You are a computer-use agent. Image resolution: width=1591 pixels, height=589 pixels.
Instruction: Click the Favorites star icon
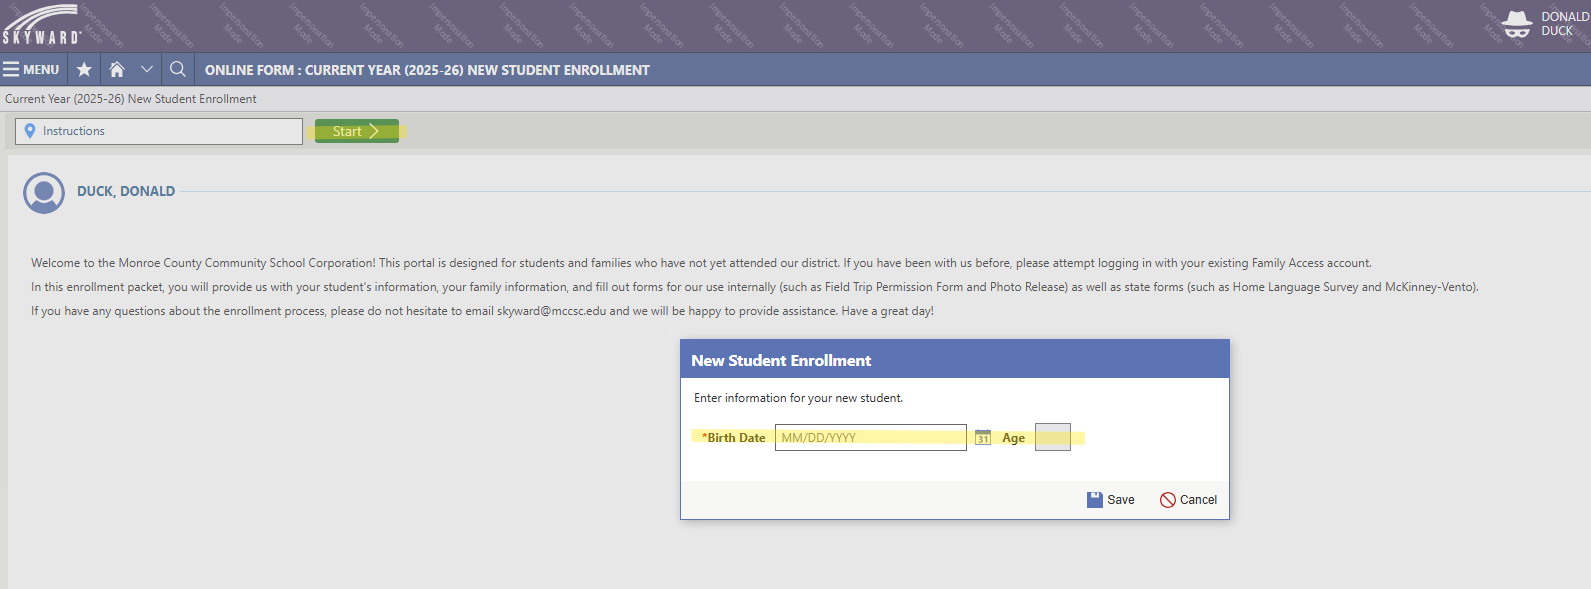coord(84,70)
